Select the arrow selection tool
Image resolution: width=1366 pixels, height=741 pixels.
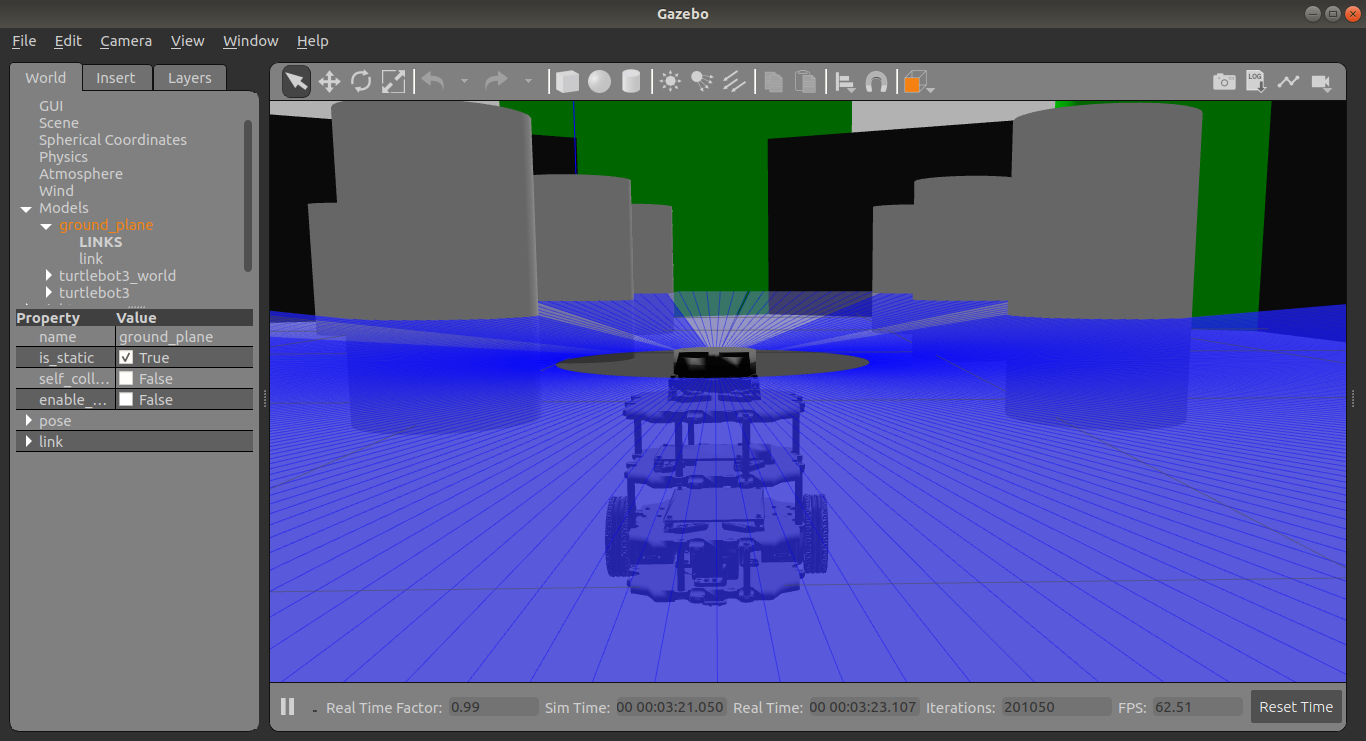pyautogui.click(x=295, y=81)
